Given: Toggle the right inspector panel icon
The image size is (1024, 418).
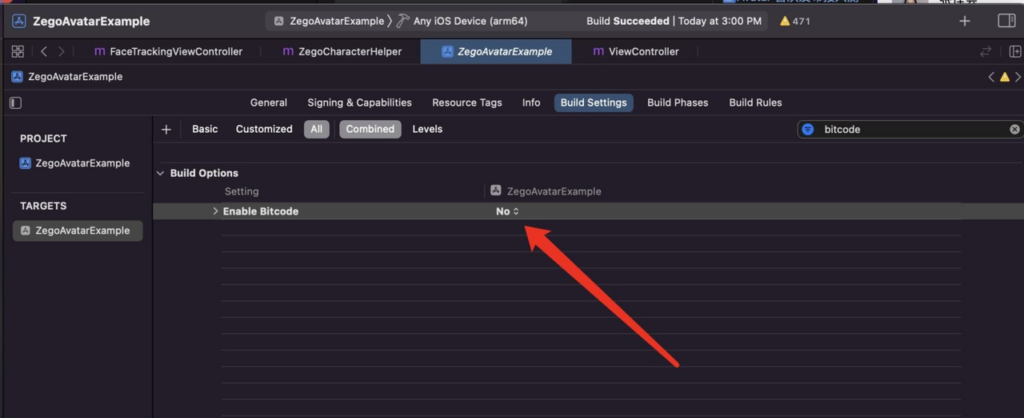Looking at the screenshot, I should pyautogui.click(x=1006, y=21).
